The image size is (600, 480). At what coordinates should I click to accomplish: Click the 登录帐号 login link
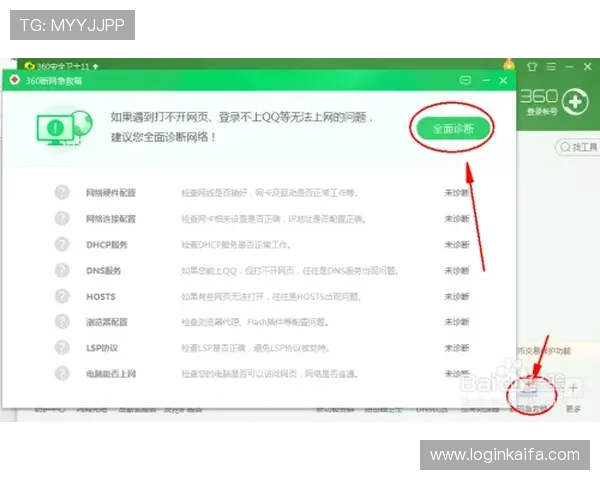(x=542, y=112)
